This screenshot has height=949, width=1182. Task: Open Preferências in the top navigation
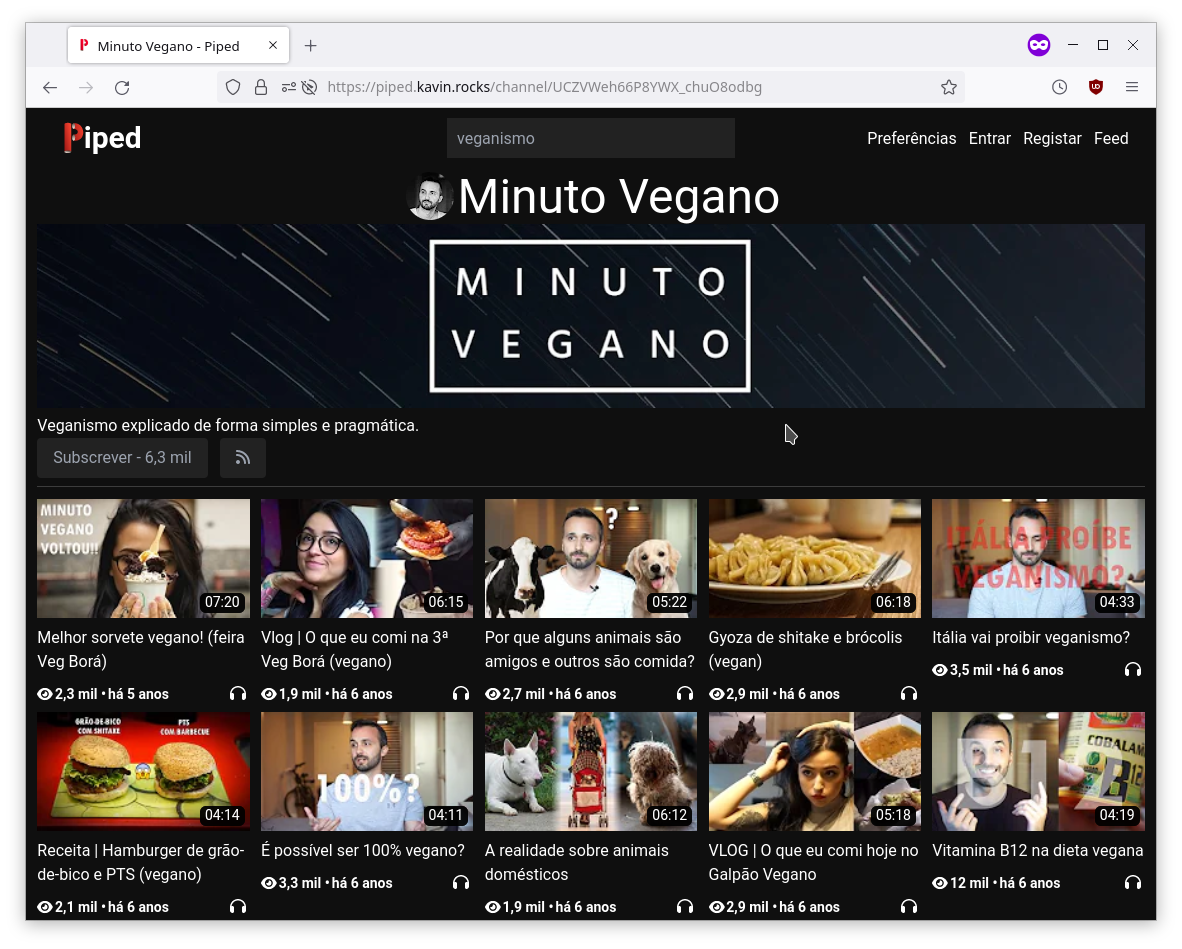(x=911, y=139)
